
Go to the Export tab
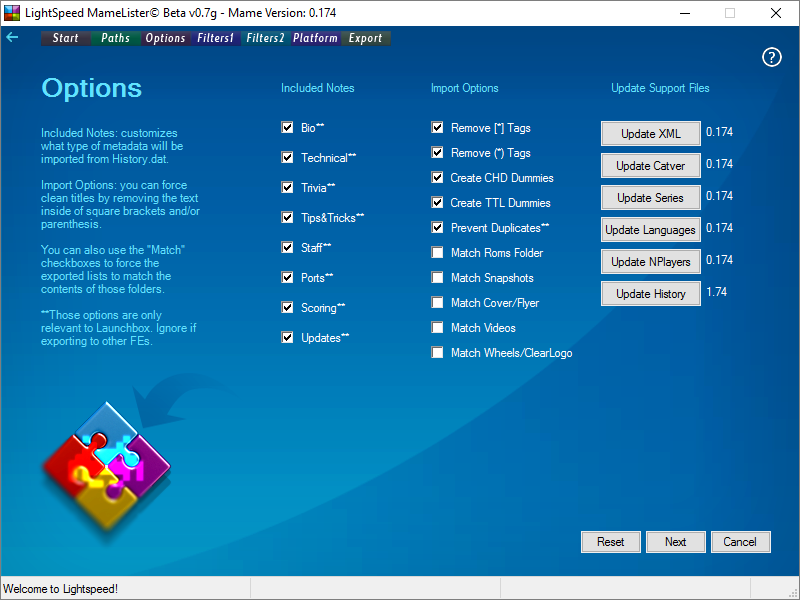[x=365, y=38]
